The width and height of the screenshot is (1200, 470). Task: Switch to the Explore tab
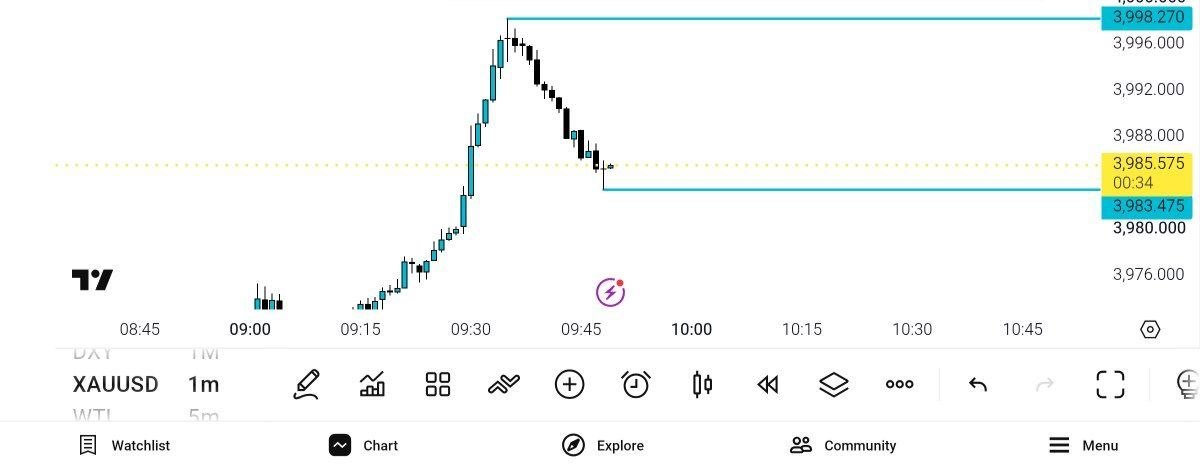(x=603, y=445)
